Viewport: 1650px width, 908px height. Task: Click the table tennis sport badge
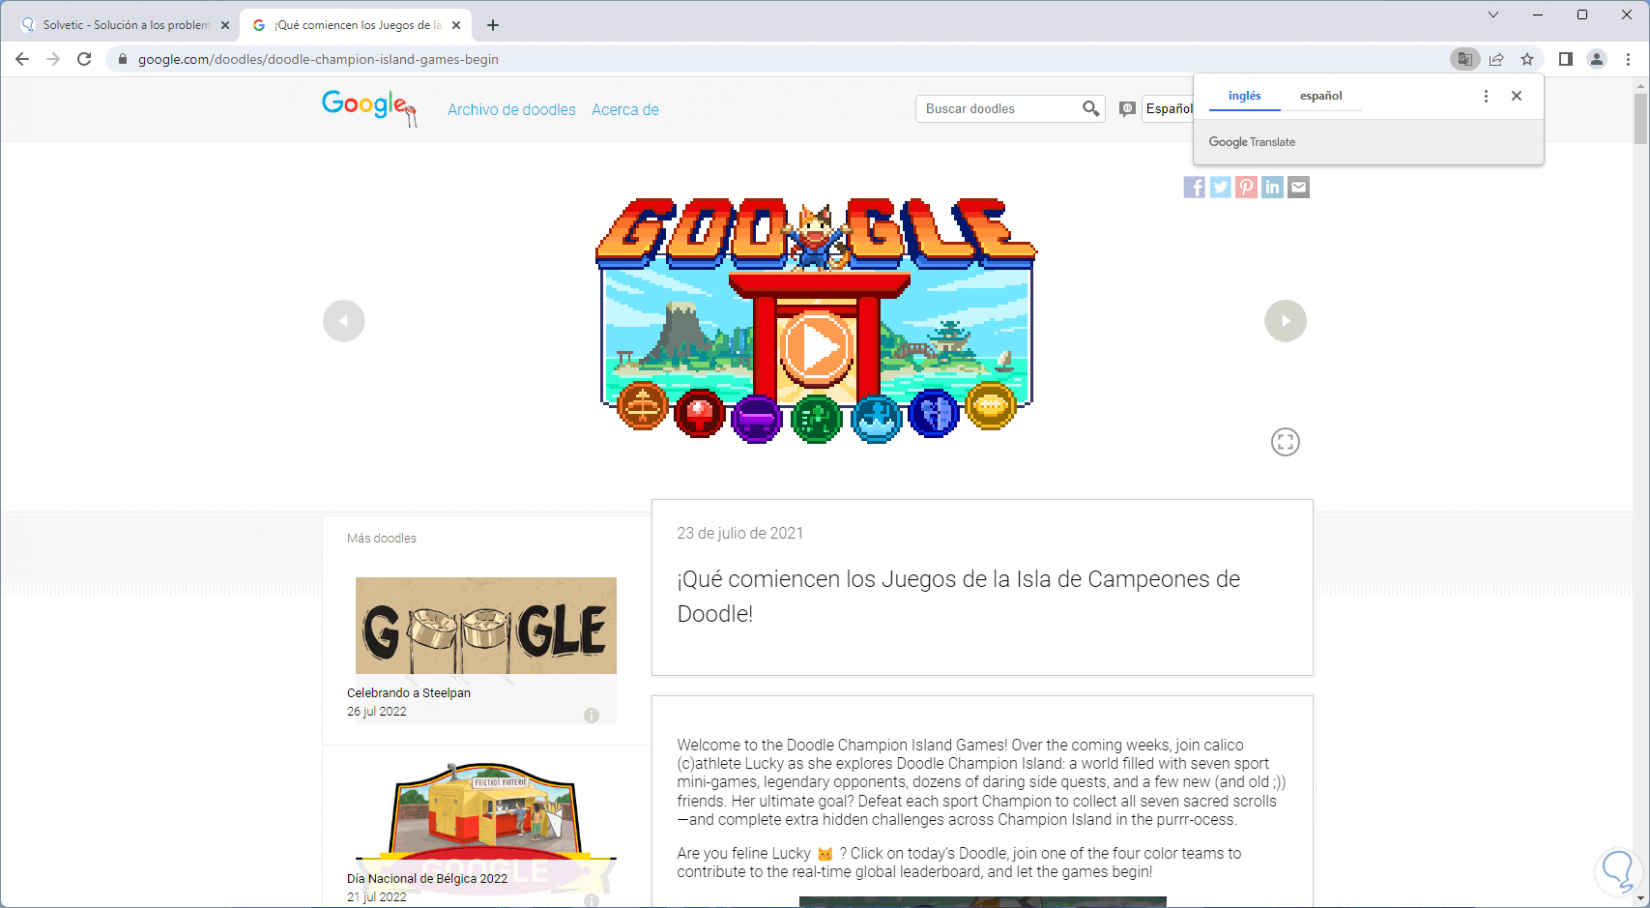click(699, 413)
